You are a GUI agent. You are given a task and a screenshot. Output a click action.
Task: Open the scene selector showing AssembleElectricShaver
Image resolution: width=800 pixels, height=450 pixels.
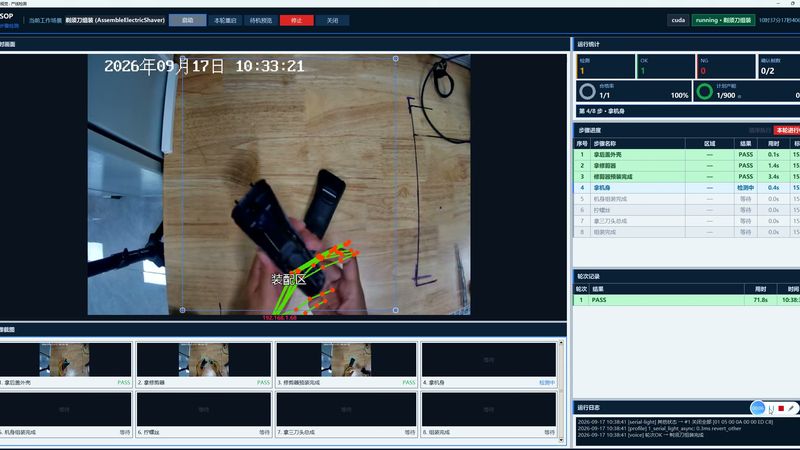pyautogui.click(x=115, y=20)
